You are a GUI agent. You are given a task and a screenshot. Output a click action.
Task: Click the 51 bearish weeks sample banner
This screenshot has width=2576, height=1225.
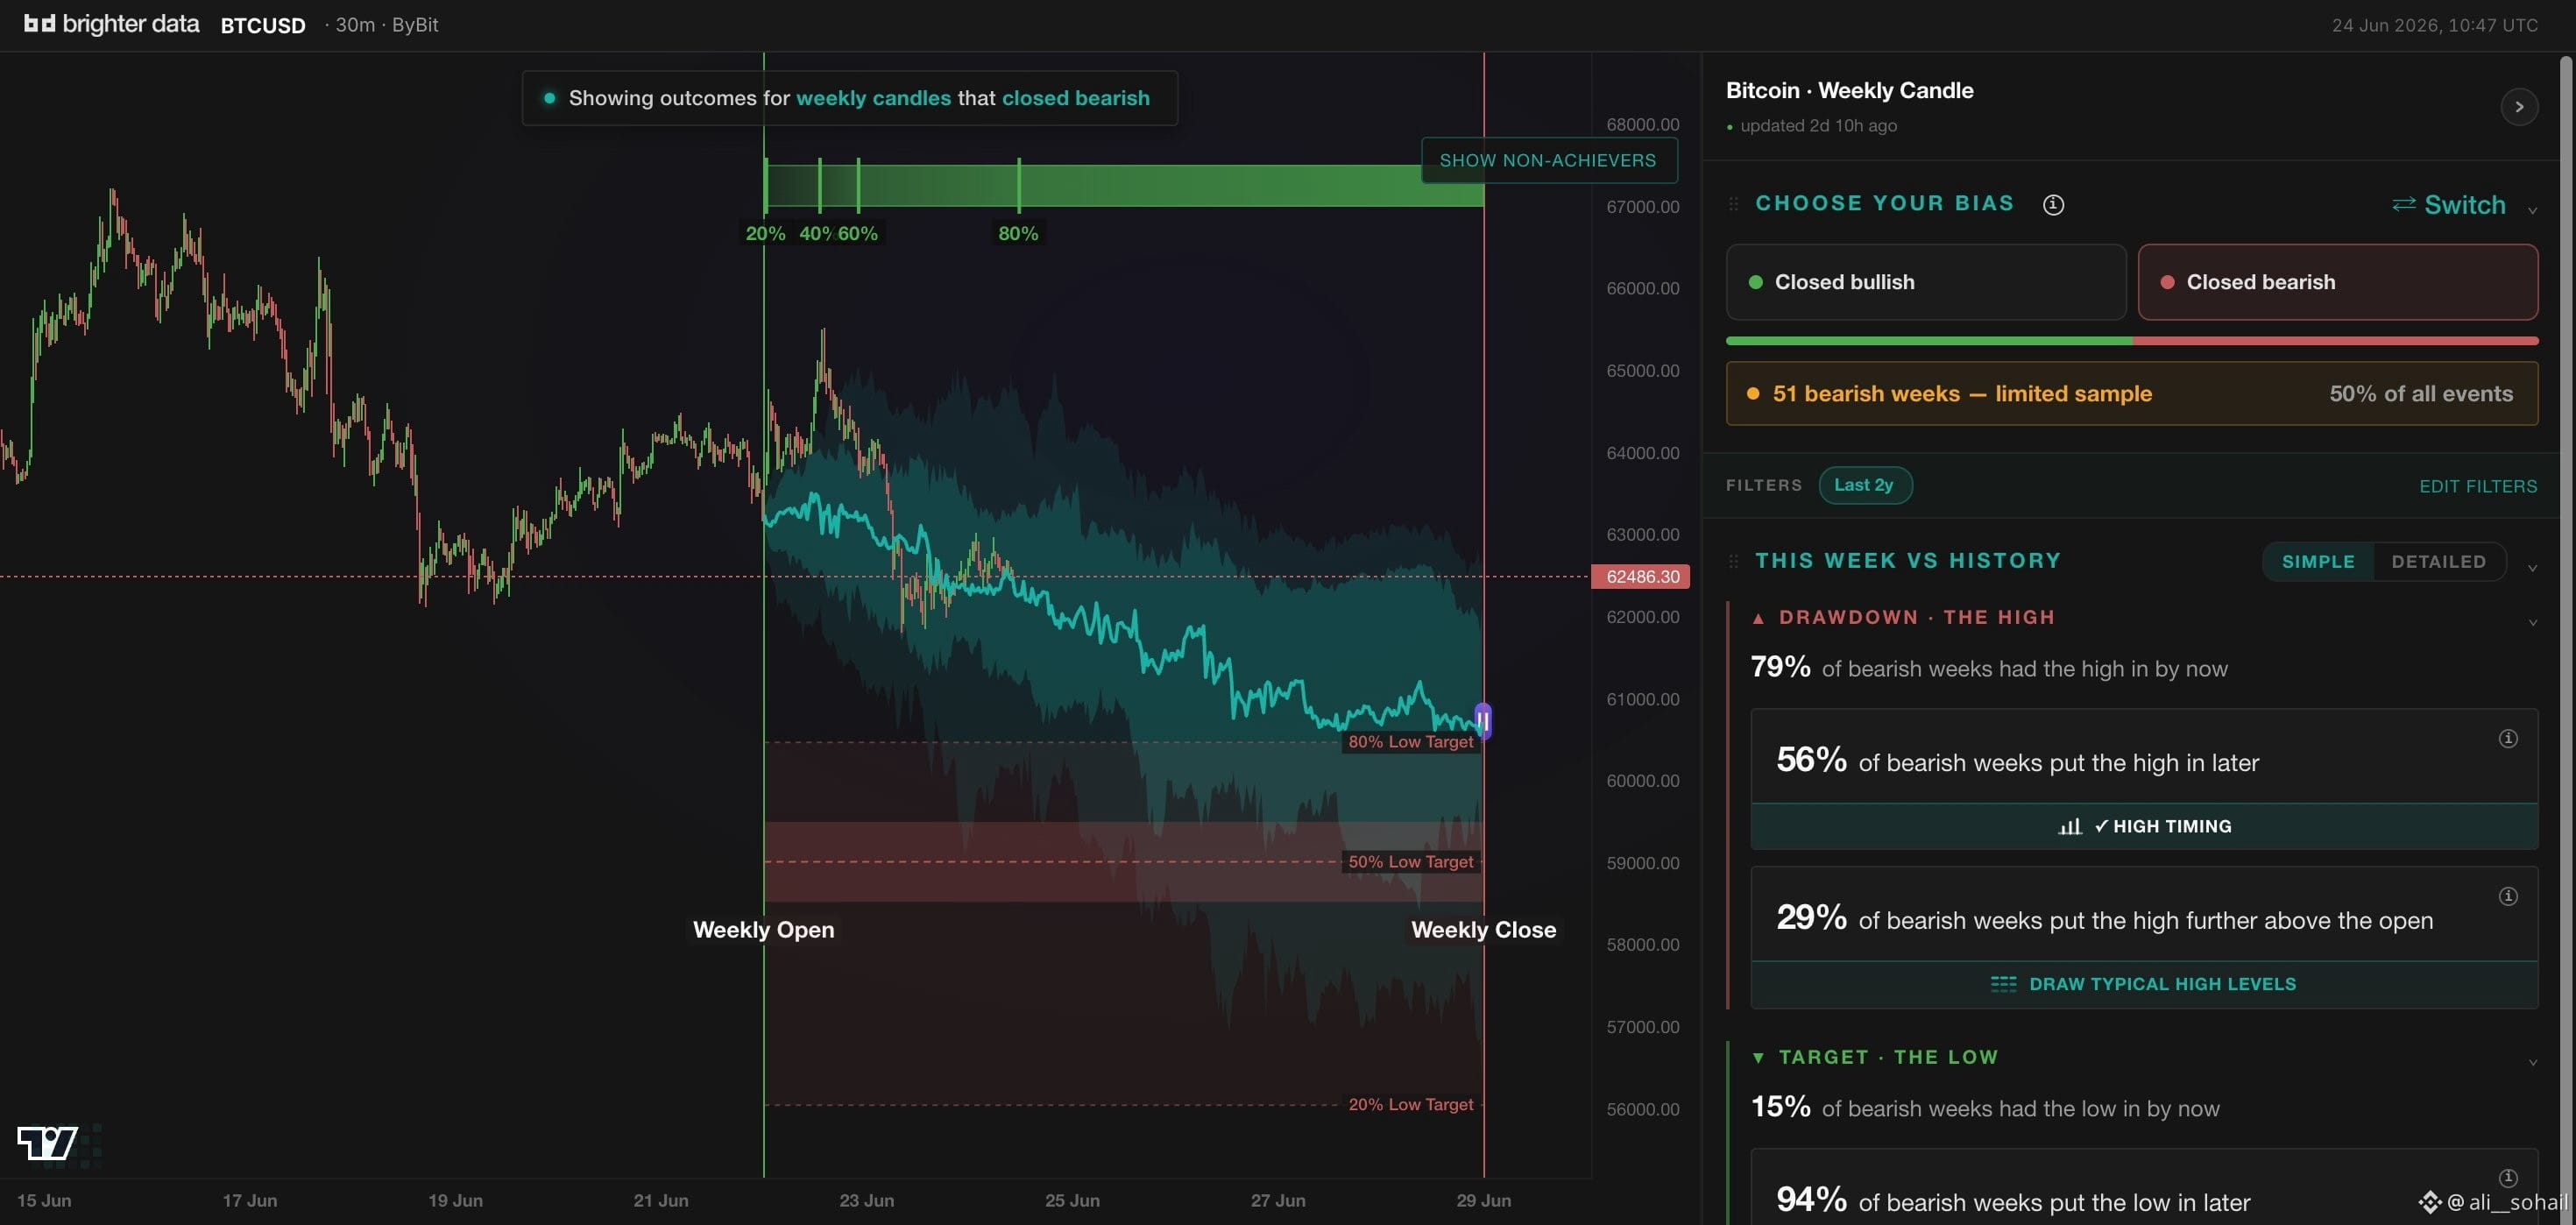coord(2132,393)
